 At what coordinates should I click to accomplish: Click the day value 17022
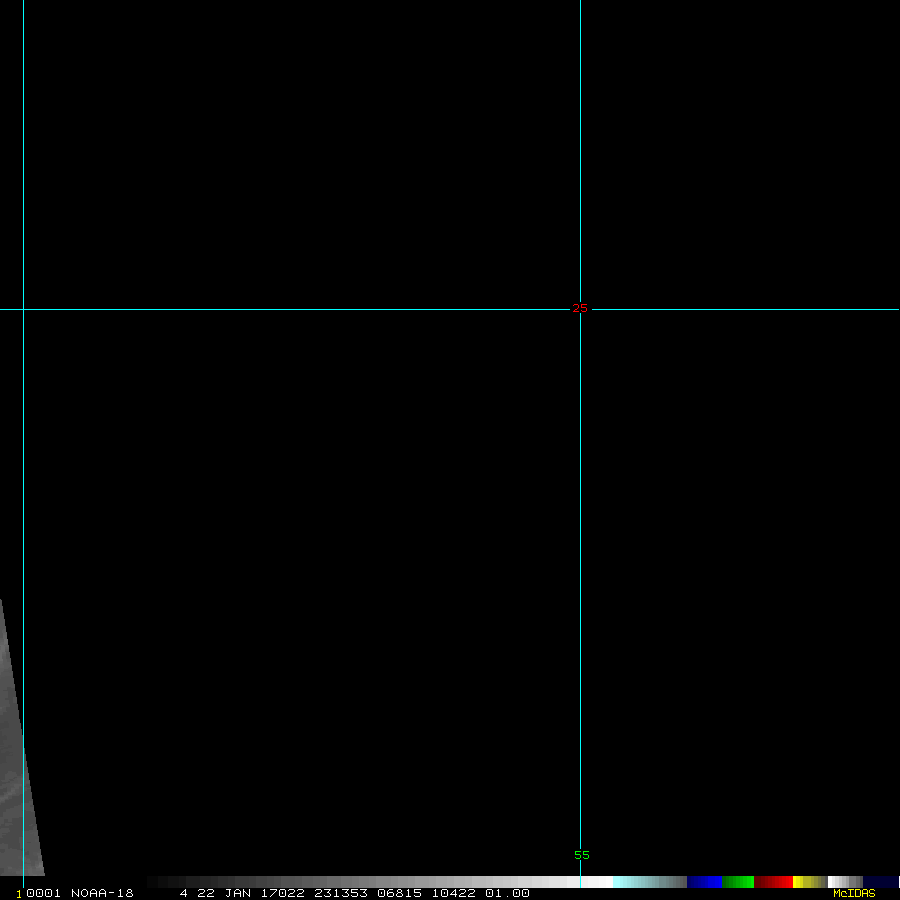coord(283,893)
